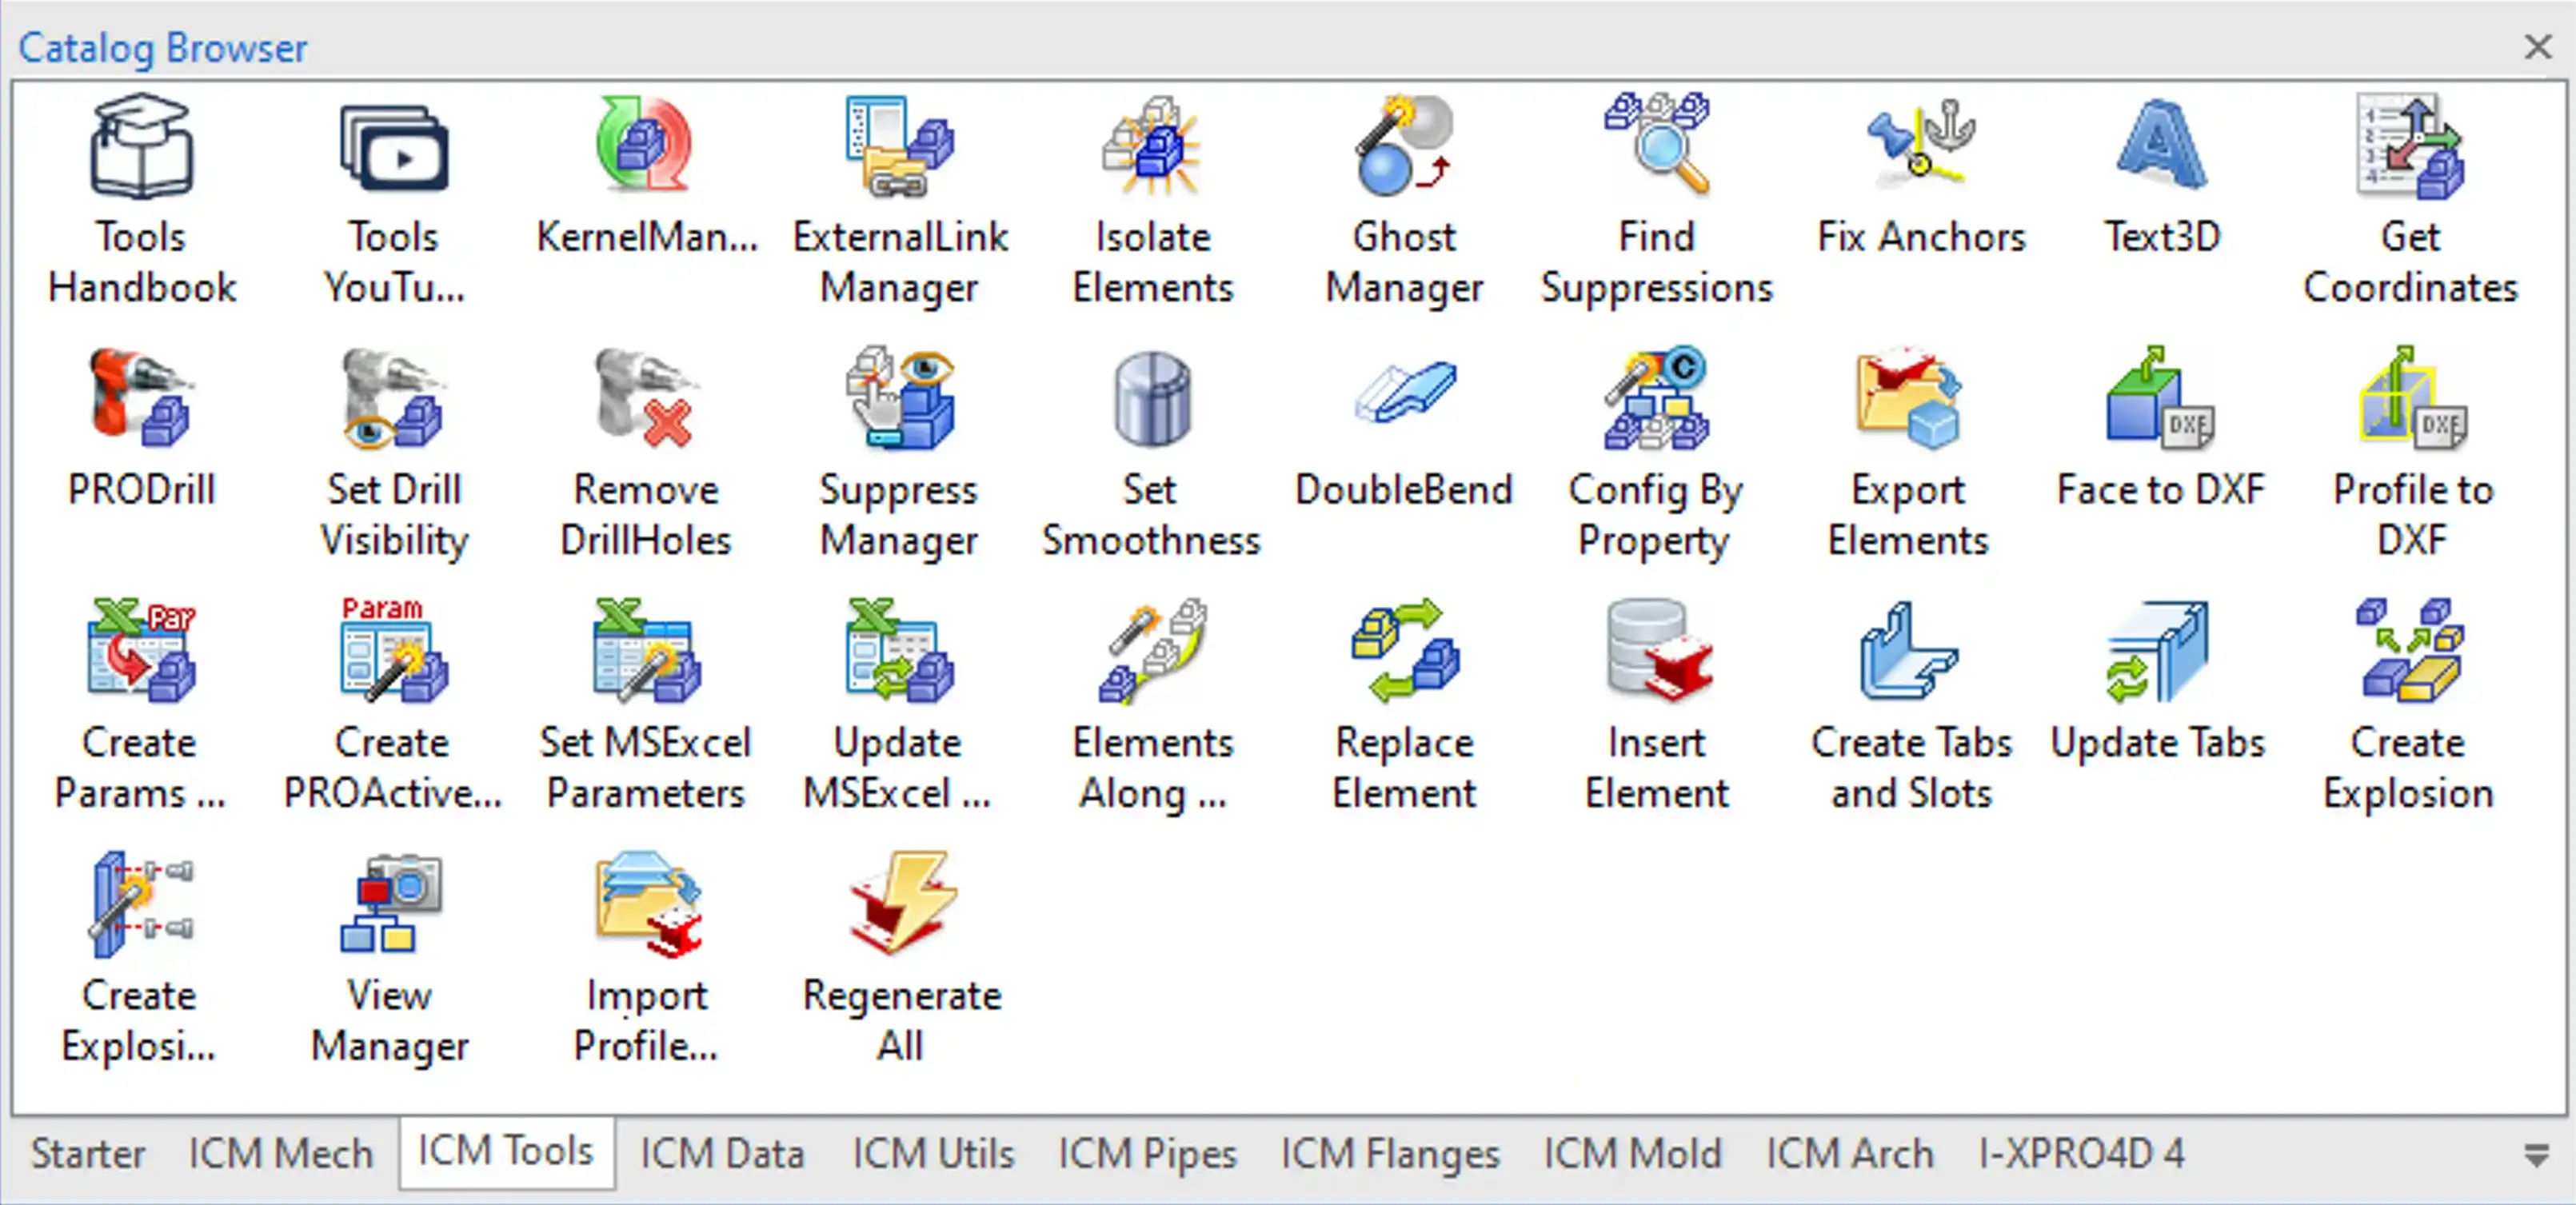The height and width of the screenshot is (1205, 2576).
Task: Open Set MSExcel Parameters
Action: tap(645, 695)
